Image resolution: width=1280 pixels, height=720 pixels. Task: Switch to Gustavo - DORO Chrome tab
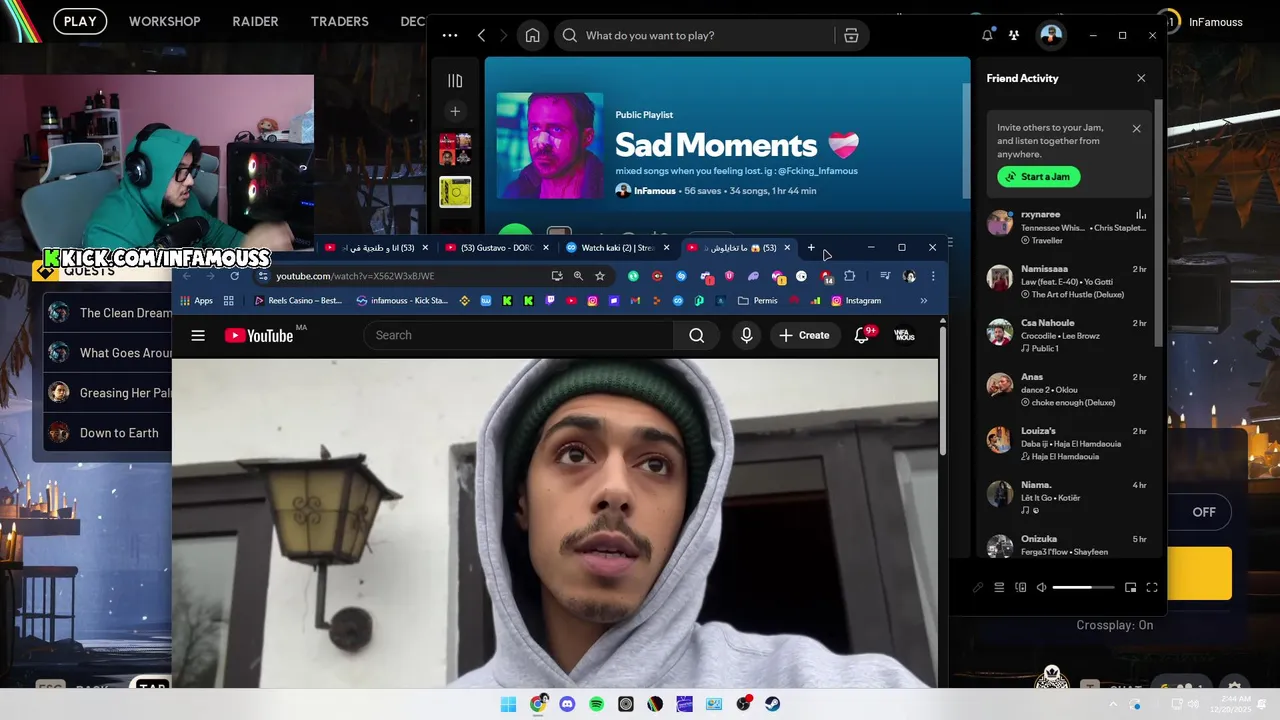[x=496, y=248]
